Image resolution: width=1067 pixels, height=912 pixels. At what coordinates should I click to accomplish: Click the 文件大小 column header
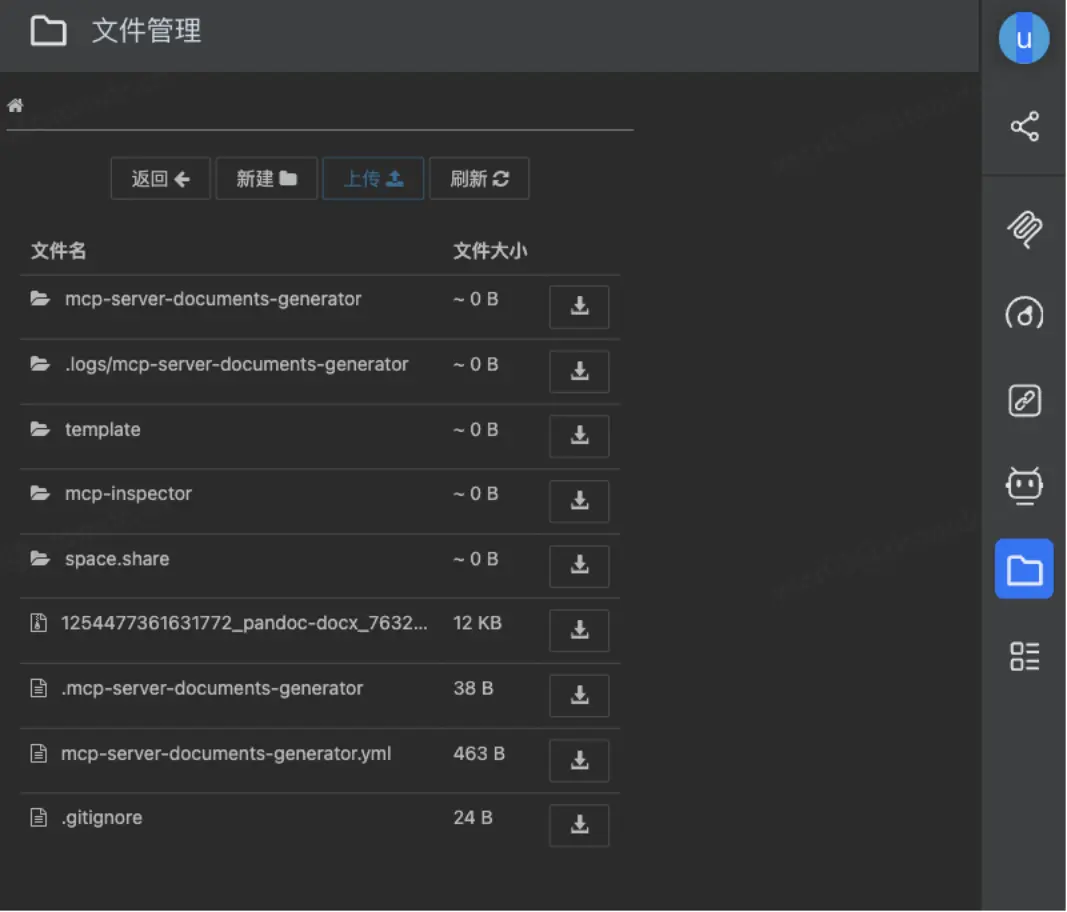coord(490,250)
